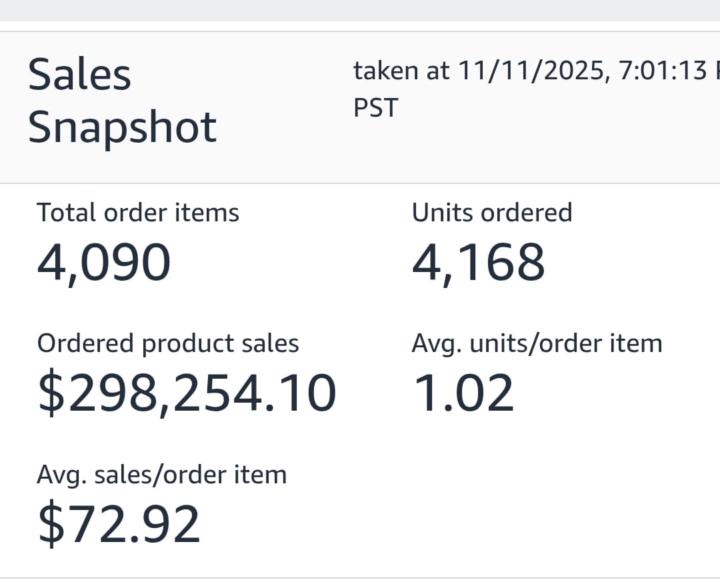Click the 4,090 total order items value

pos(104,263)
